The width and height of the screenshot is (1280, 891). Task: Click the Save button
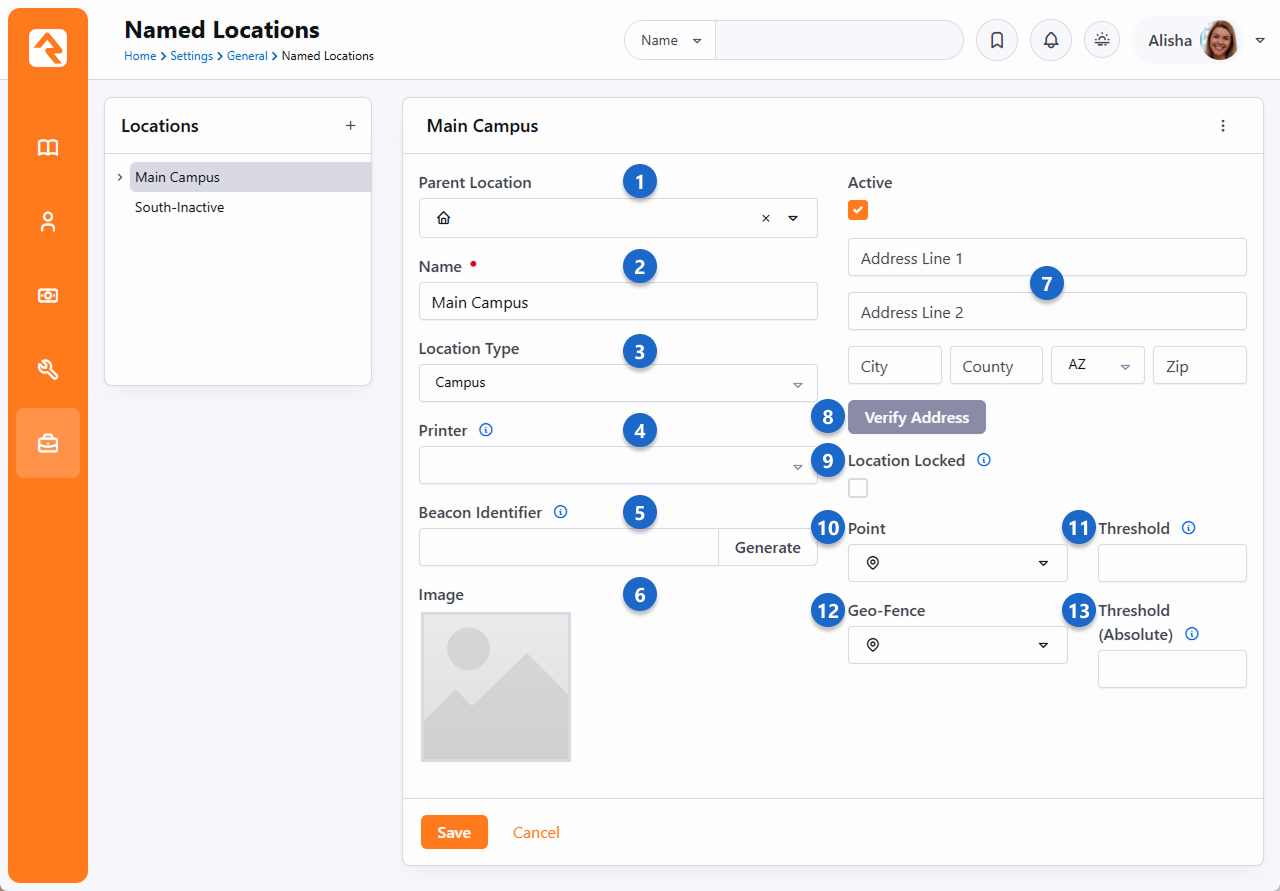pyautogui.click(x=454, y=832)
